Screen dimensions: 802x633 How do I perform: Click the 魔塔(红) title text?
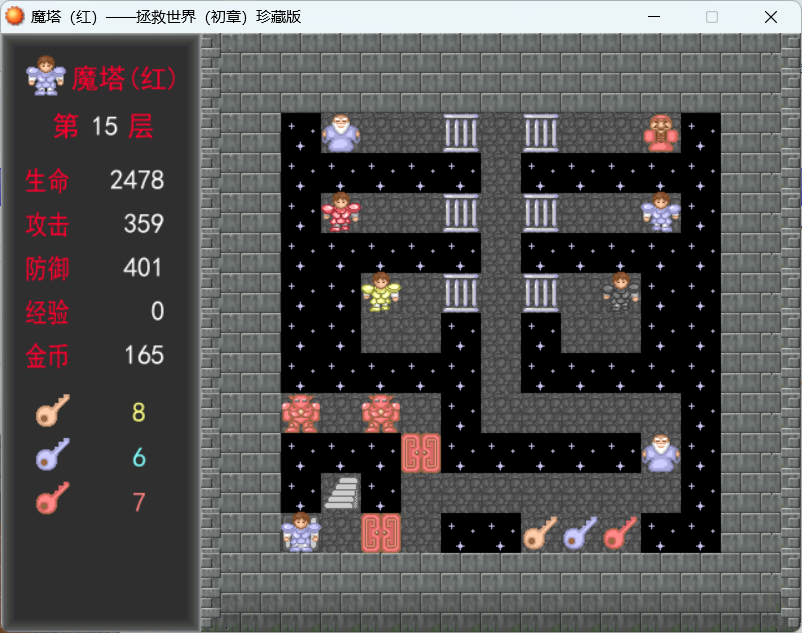tap(124, 79)
